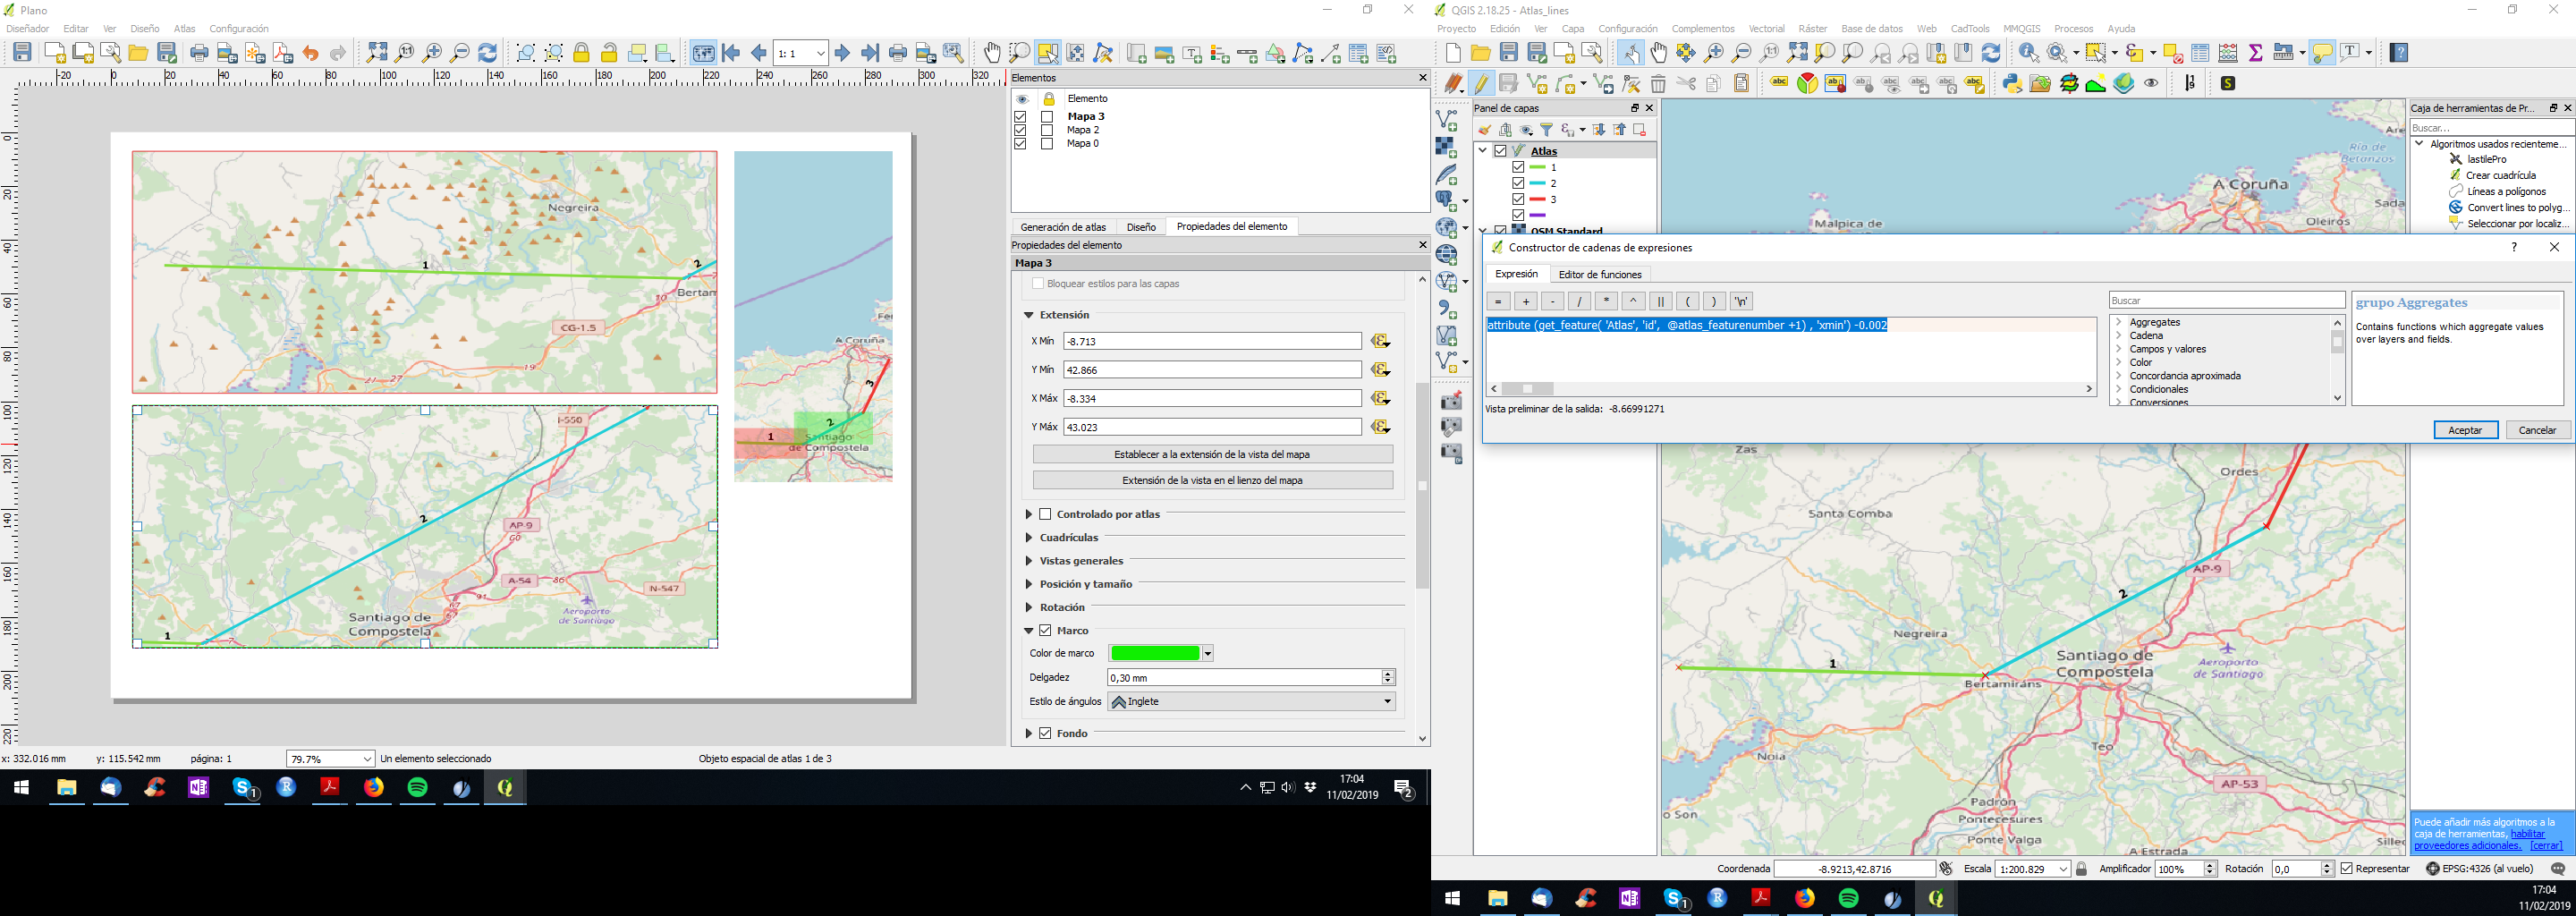Click the function search Buscar field
This screenshot has height=916, width=2576.
[2227, 300]
